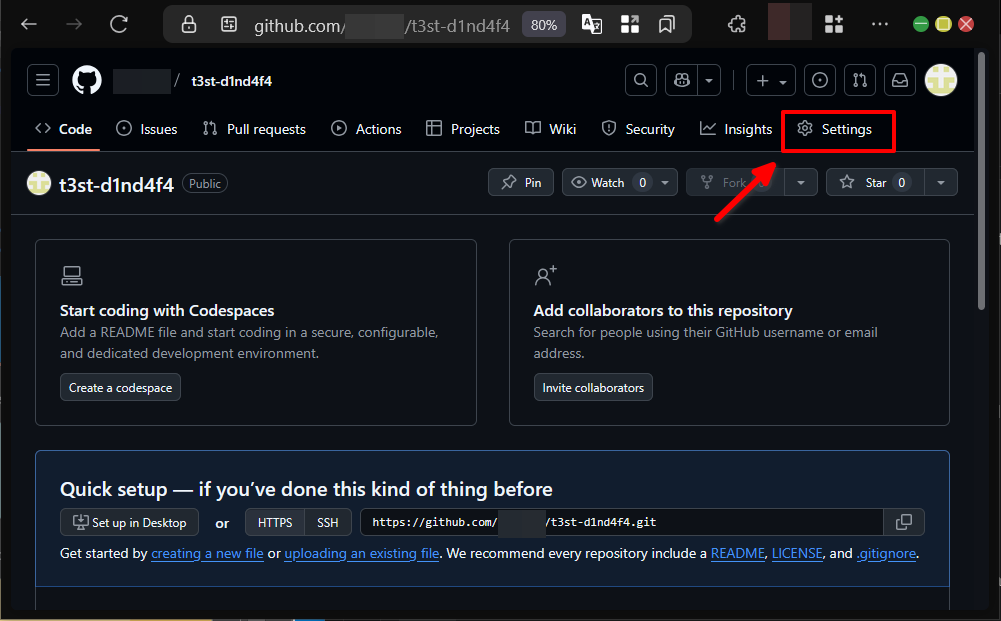Open the pull requests header icon
The height and width of the screenshot is (621, 1001).
pyautogui.click(x=860, y=81)
